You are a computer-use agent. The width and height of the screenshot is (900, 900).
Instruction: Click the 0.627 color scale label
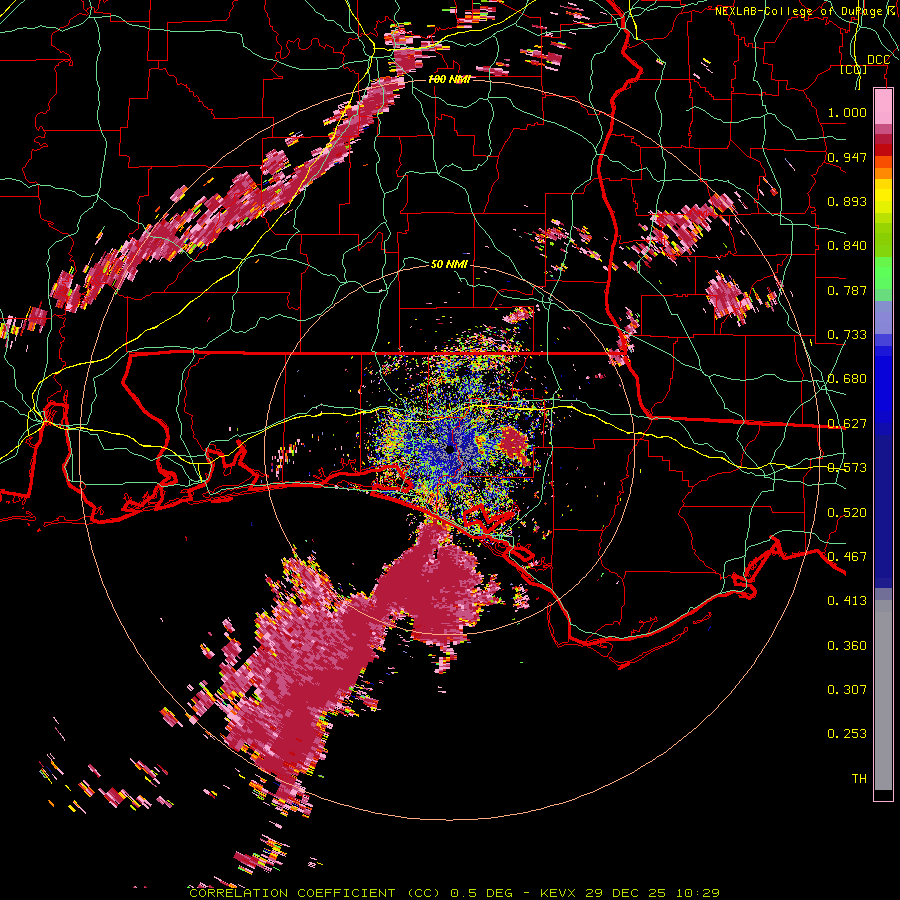[x=847, y=424]
